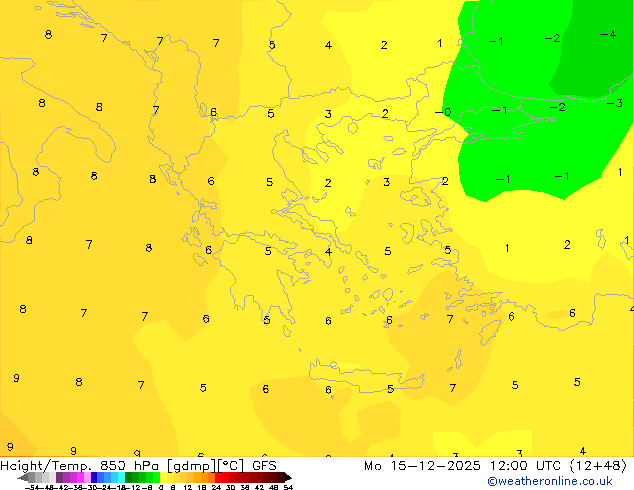Click the 'GFS' model label
634x490 pixels.
pyautogui.click(x=264, y=466)
